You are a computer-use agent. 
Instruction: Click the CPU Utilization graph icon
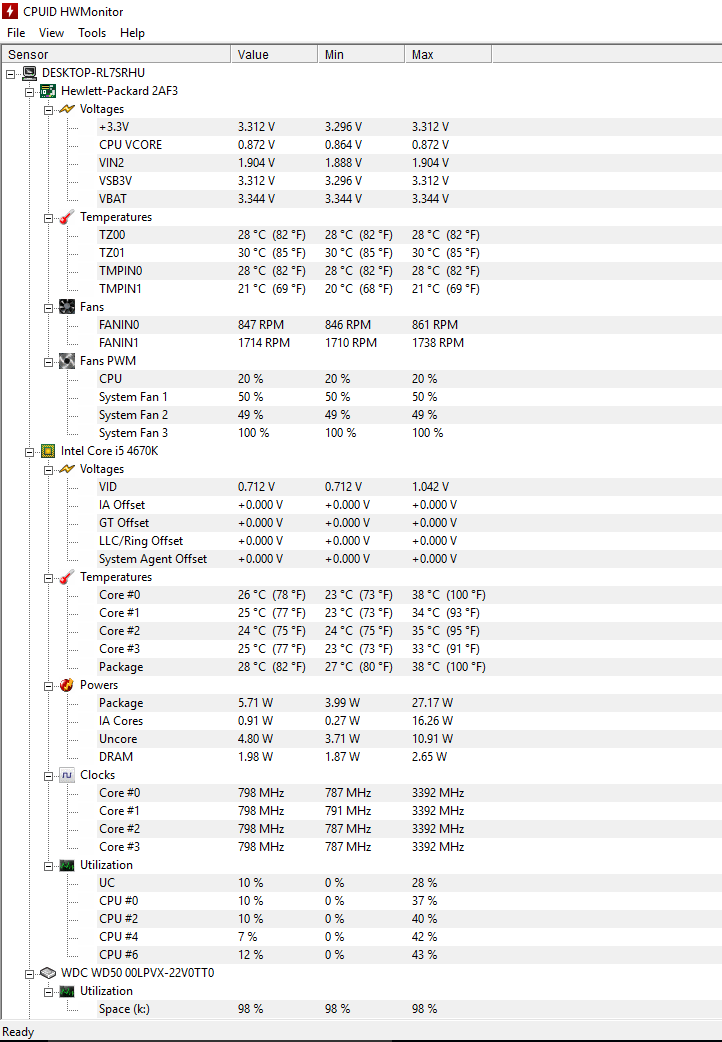point(66,865)
